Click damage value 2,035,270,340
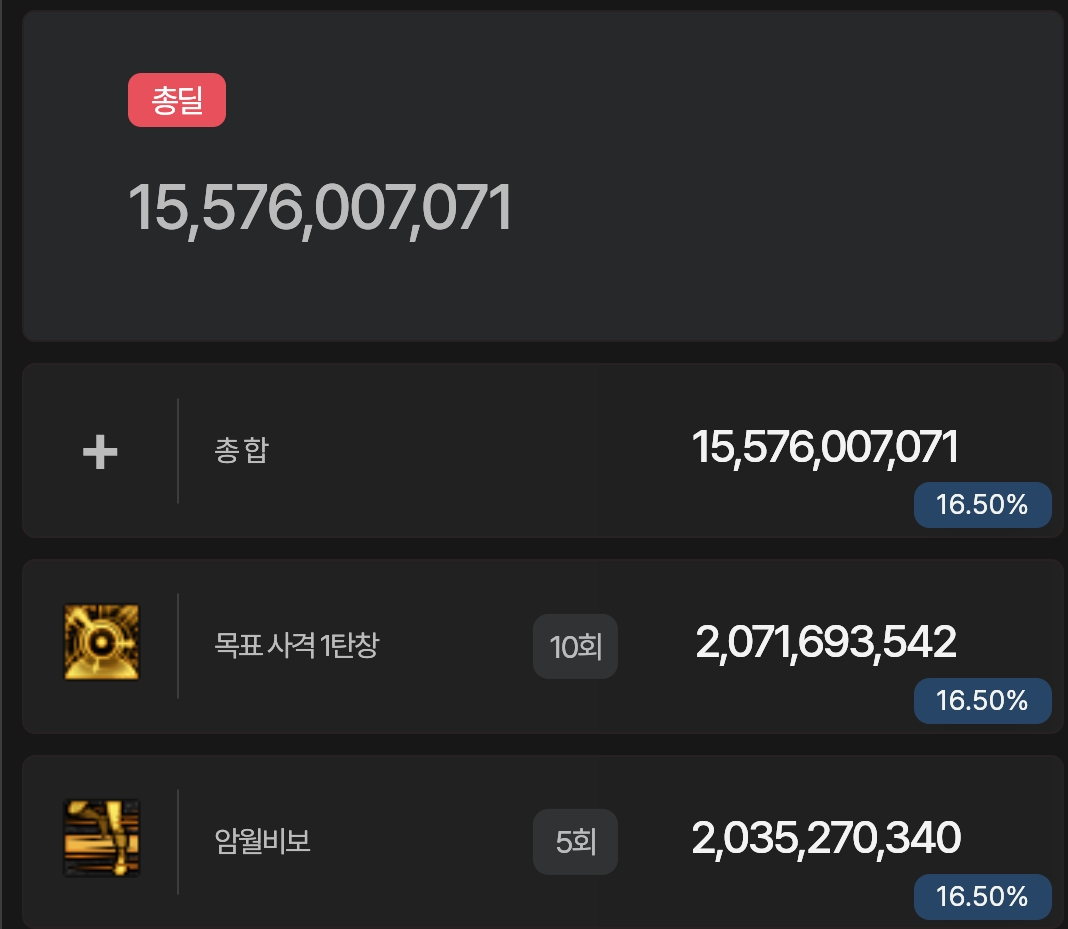Viewport: 1068px width, 929px height. [x=826, y=838]
